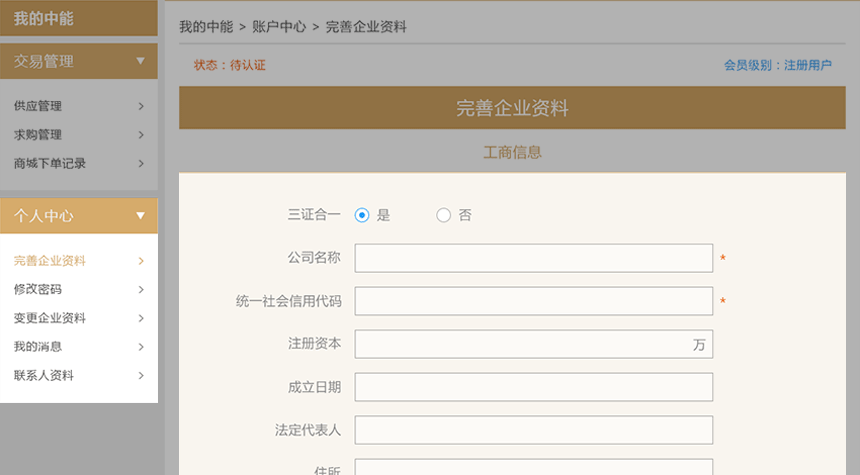Click the chevron beside 联系人资料
Viewport: 860px width, 475px height.
click(x=141, y=376)
